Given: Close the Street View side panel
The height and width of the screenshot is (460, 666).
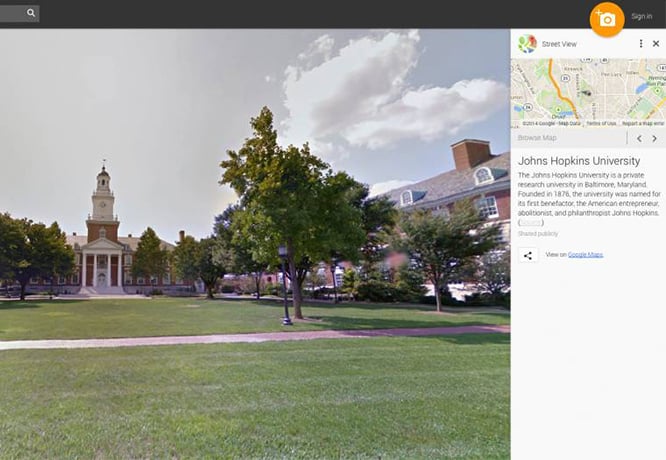Looking at the screenshot, I should tap(656, 43).
